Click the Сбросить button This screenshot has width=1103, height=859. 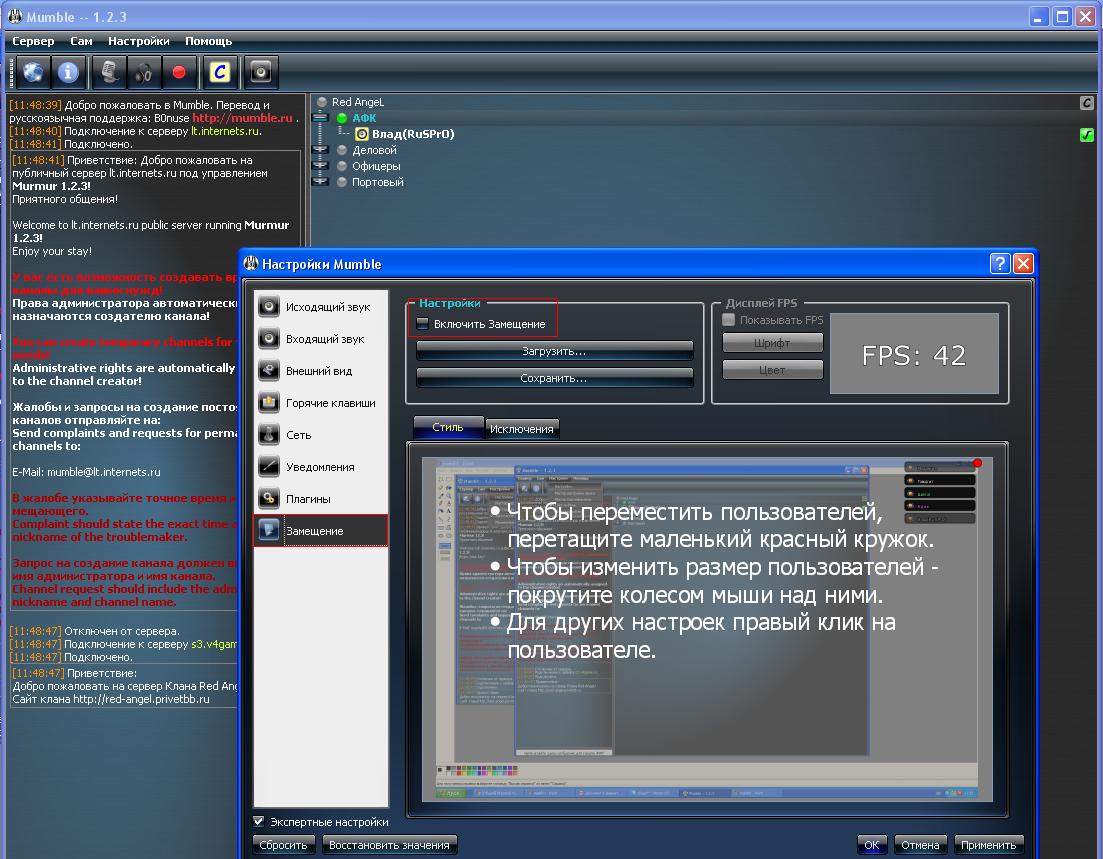pos(283,844)
